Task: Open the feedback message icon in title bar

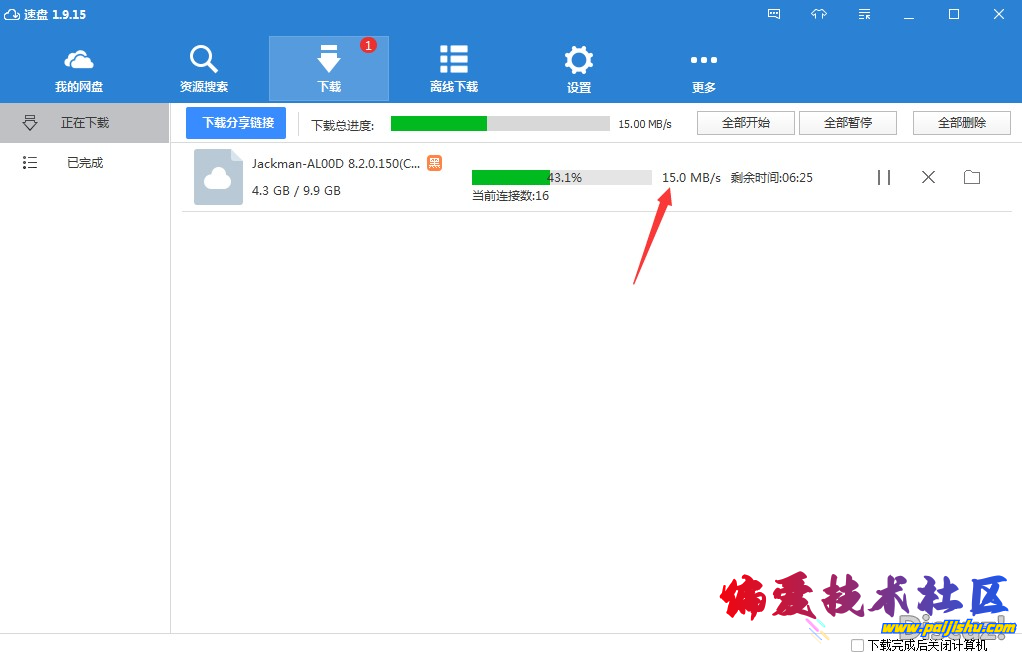Action: (774, 14)
